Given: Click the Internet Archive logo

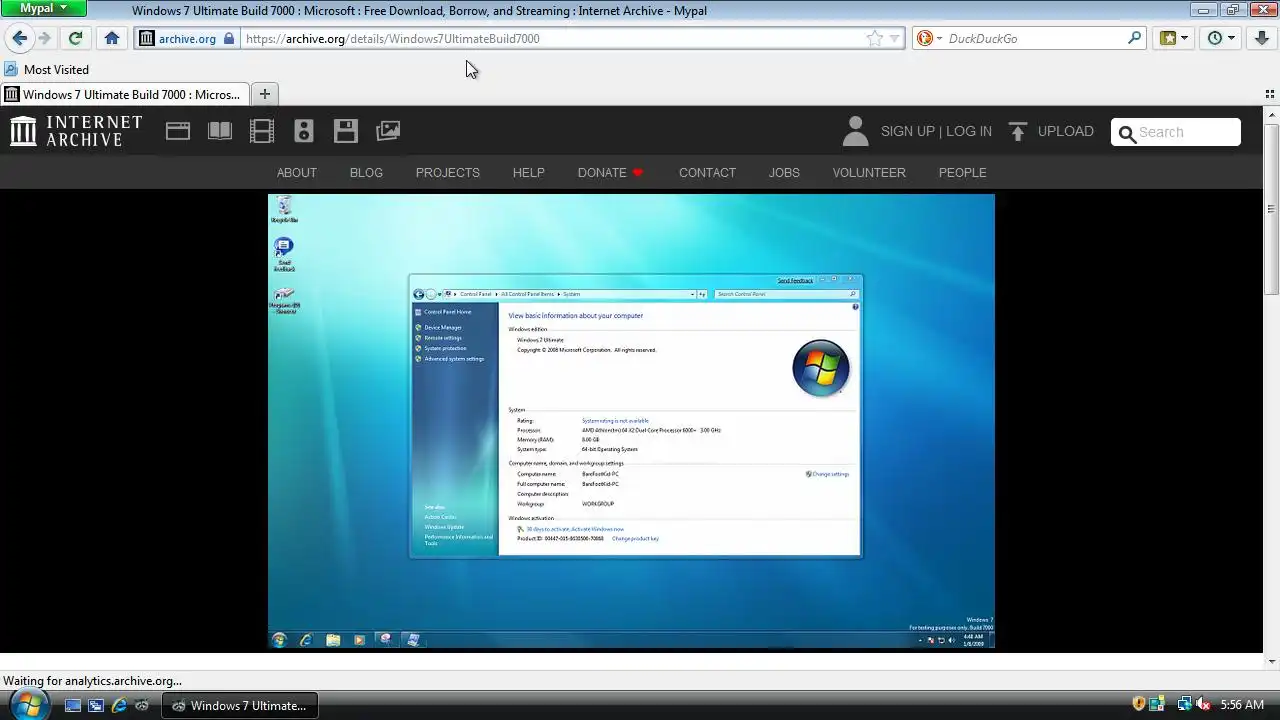Looking at the screenshot, I should 76,131.
